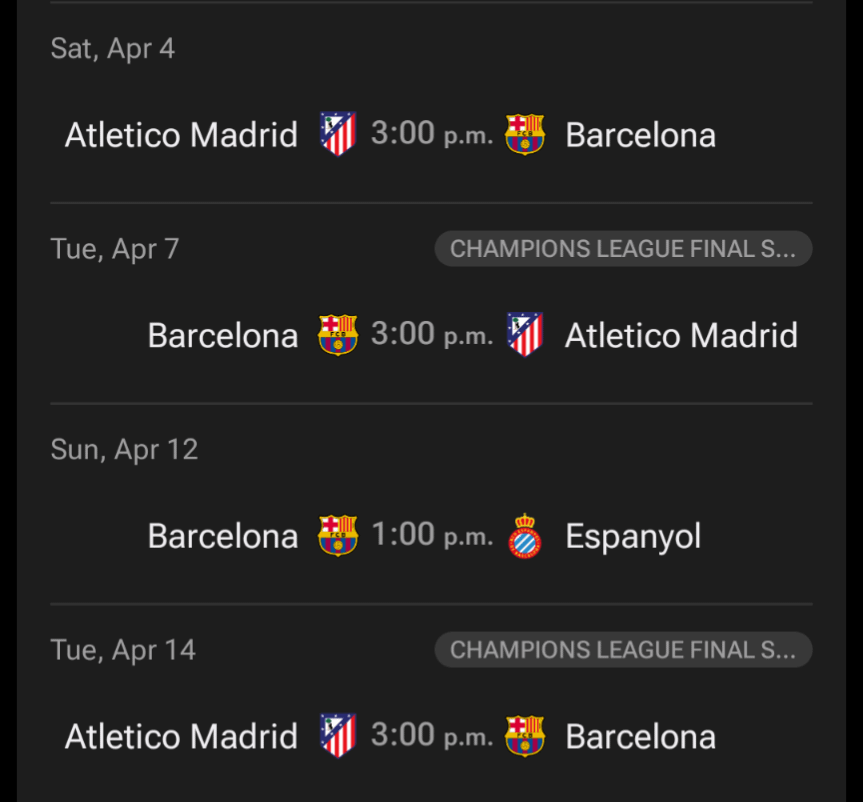Click the Barcelona club badge on the Apr 7 row
Image resolution: width=863 pixels, height=802 pixels.
pyautogui.click(x=339, y=334)
